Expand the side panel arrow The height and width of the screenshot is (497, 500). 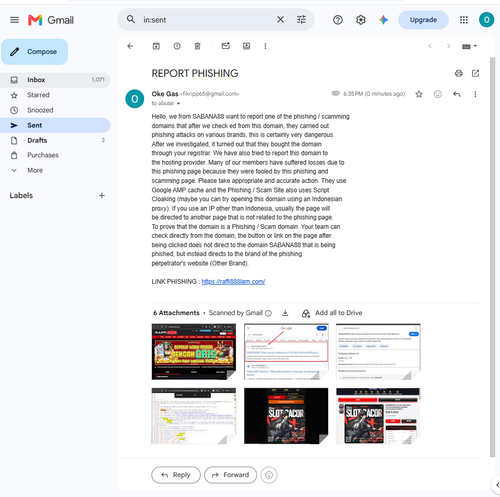pyautogui.click(x=496, y=486)
